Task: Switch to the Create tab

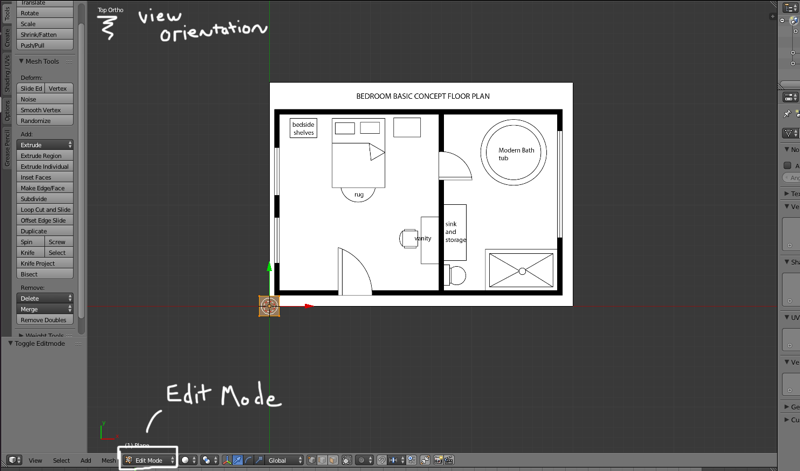Action: click(7, 37)
